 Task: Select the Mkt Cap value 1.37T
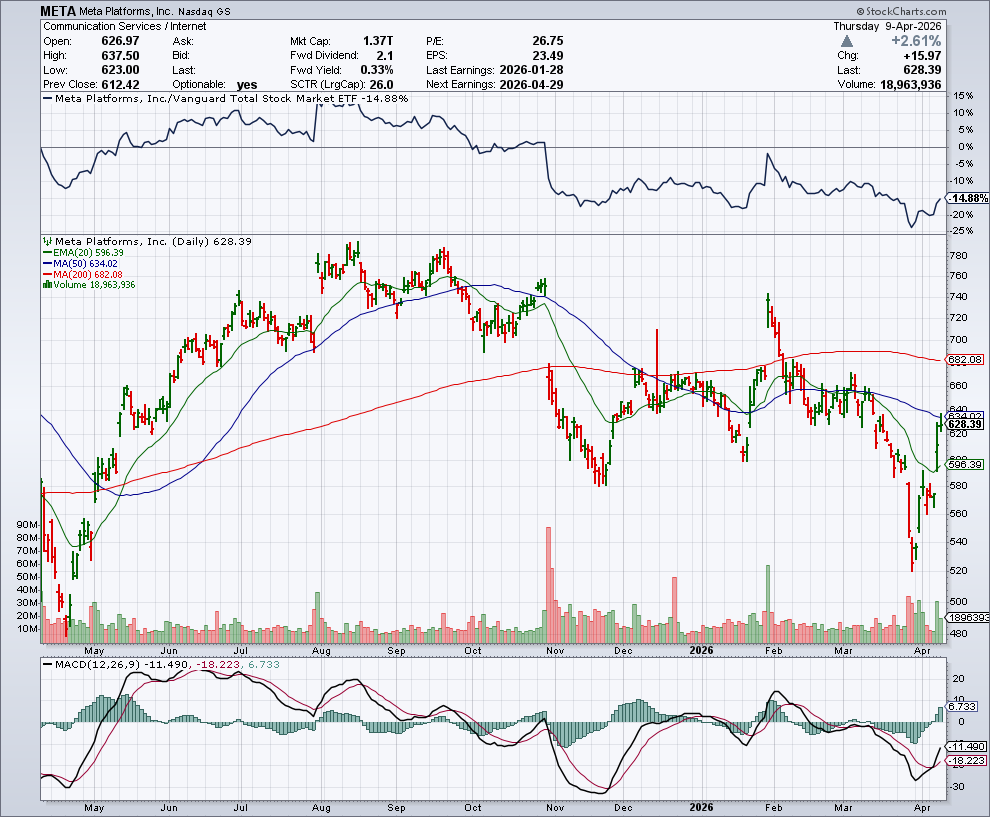pyautogui.click(x=378, y=40)
